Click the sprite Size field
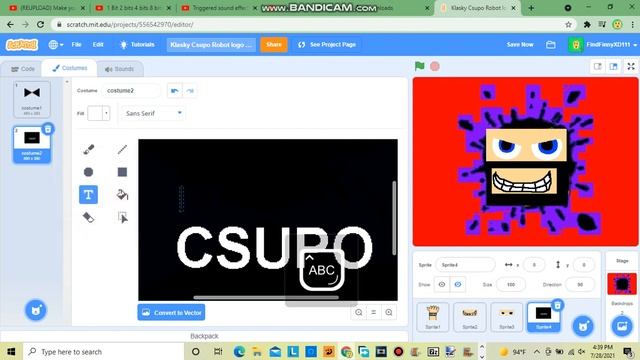Viewport: 640px width, 360px height. tap(511, 284)
